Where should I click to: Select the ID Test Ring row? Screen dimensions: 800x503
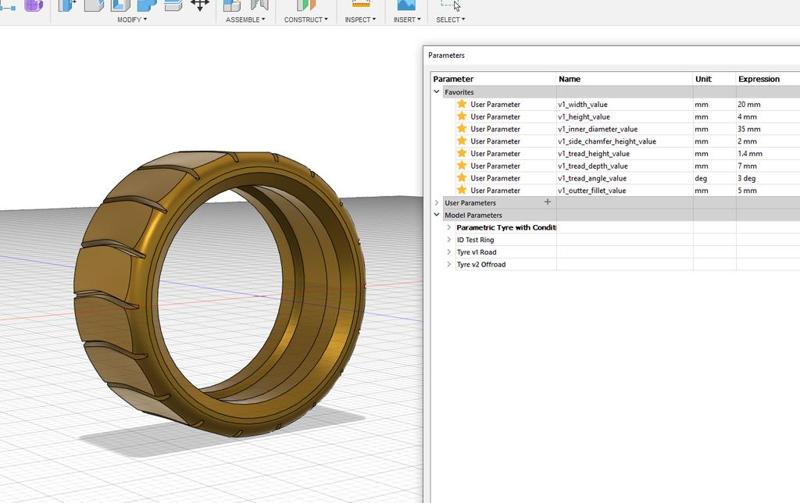coord(475,240)
